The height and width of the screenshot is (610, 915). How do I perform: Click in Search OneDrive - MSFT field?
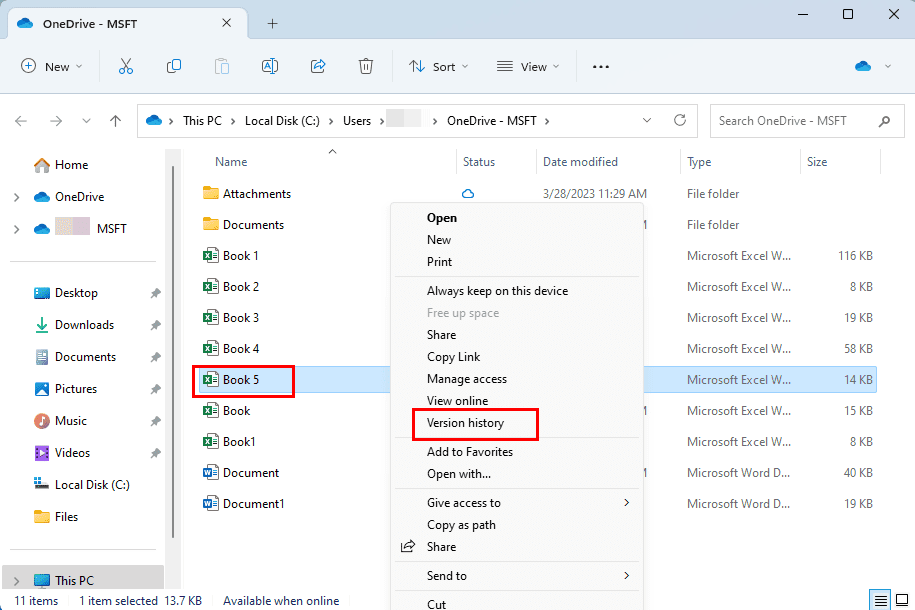[807, 121]
